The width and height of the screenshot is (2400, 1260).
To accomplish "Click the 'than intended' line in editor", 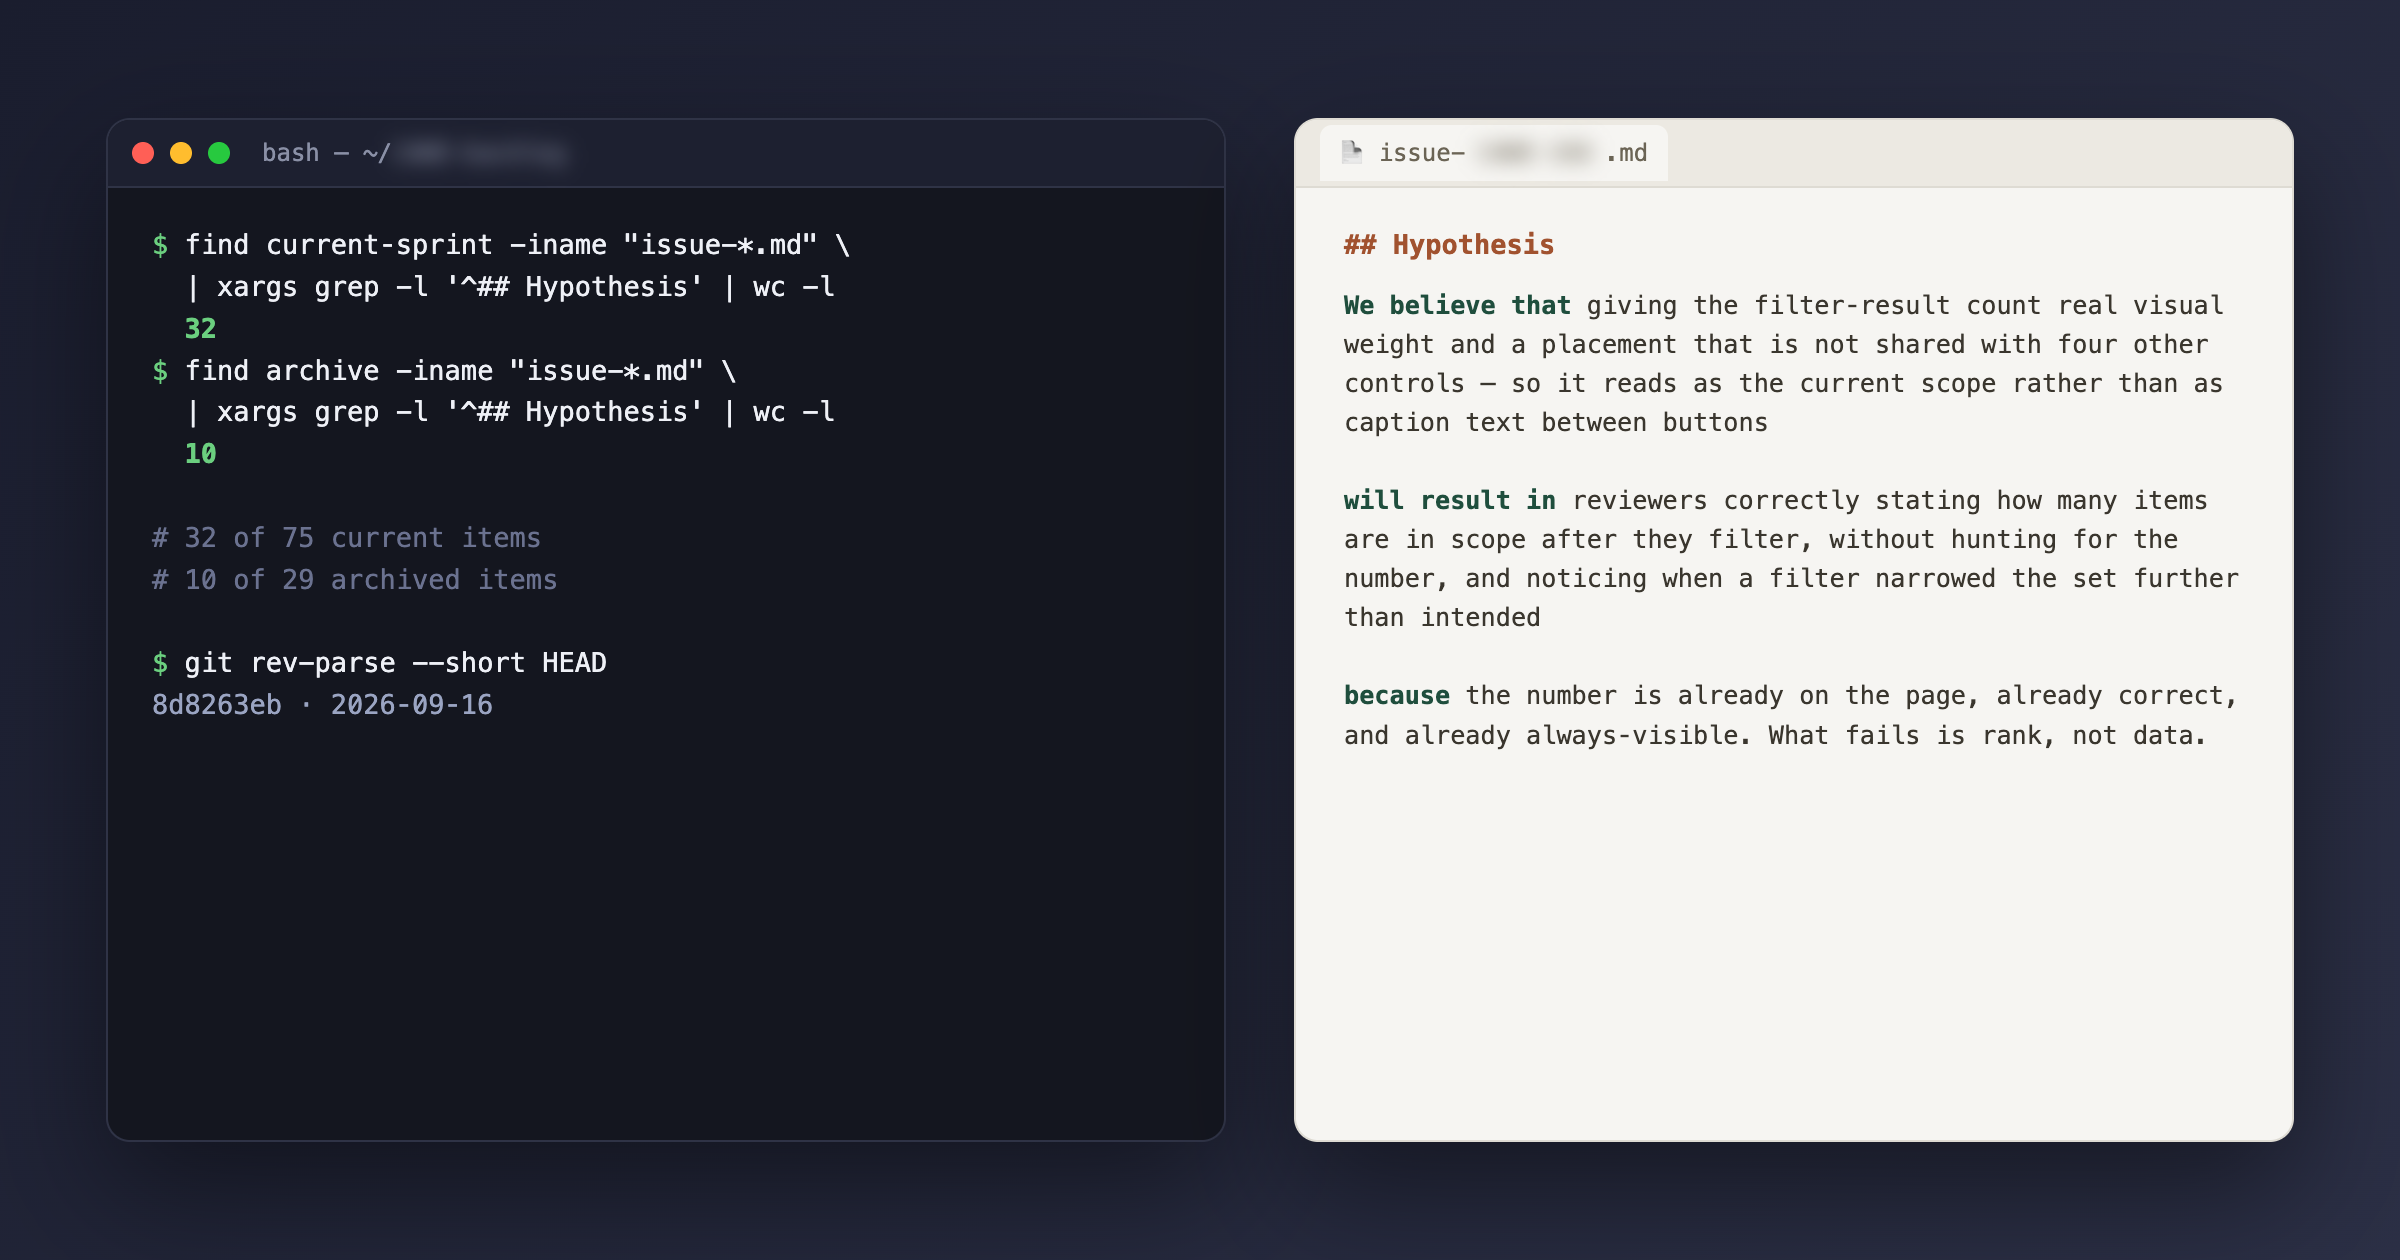I will [x=1442, y=618].
